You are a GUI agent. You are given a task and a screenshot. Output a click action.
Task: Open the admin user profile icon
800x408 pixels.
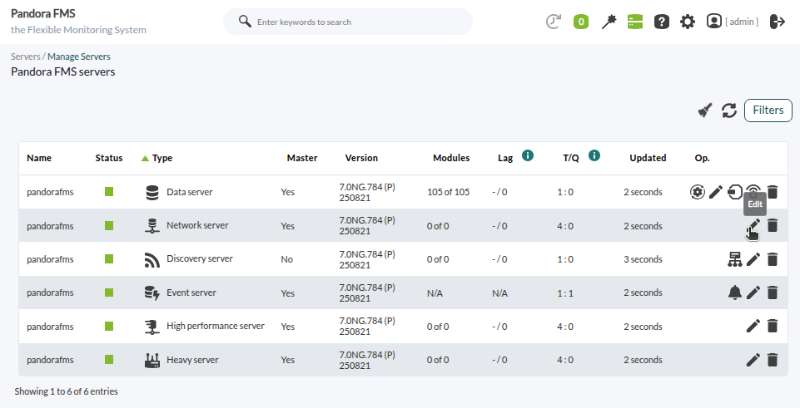click(714, 21)
